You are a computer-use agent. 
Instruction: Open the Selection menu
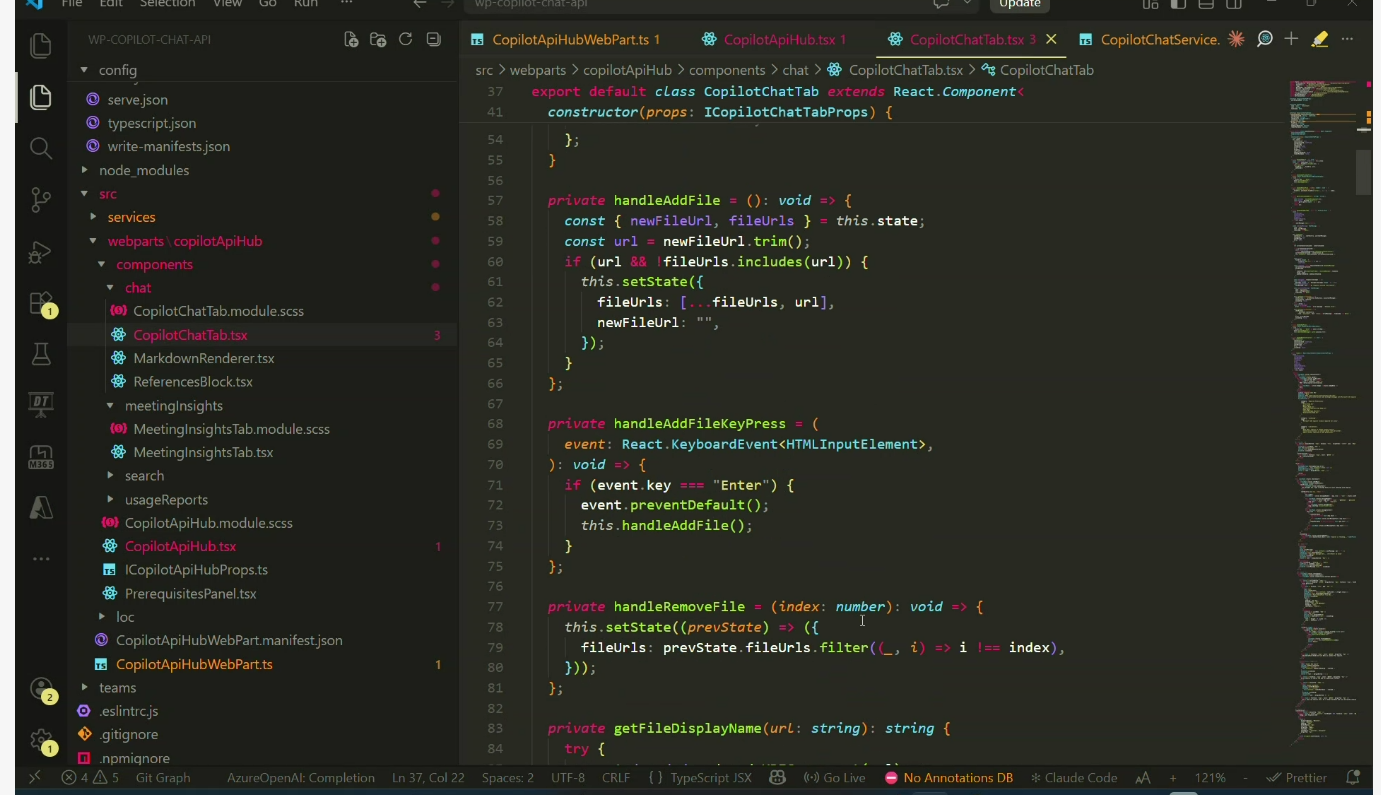167,4
